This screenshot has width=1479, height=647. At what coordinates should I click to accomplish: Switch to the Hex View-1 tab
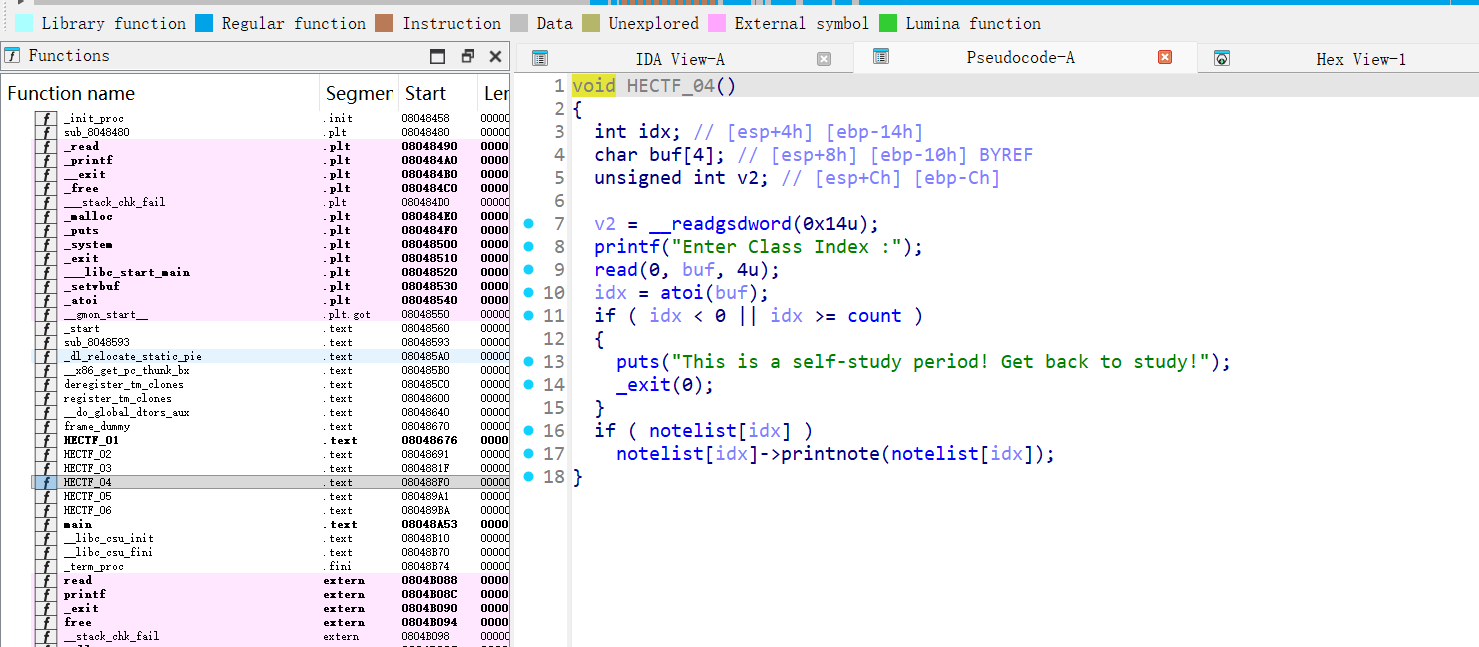pyautogui.click(x=1360, y=58)
